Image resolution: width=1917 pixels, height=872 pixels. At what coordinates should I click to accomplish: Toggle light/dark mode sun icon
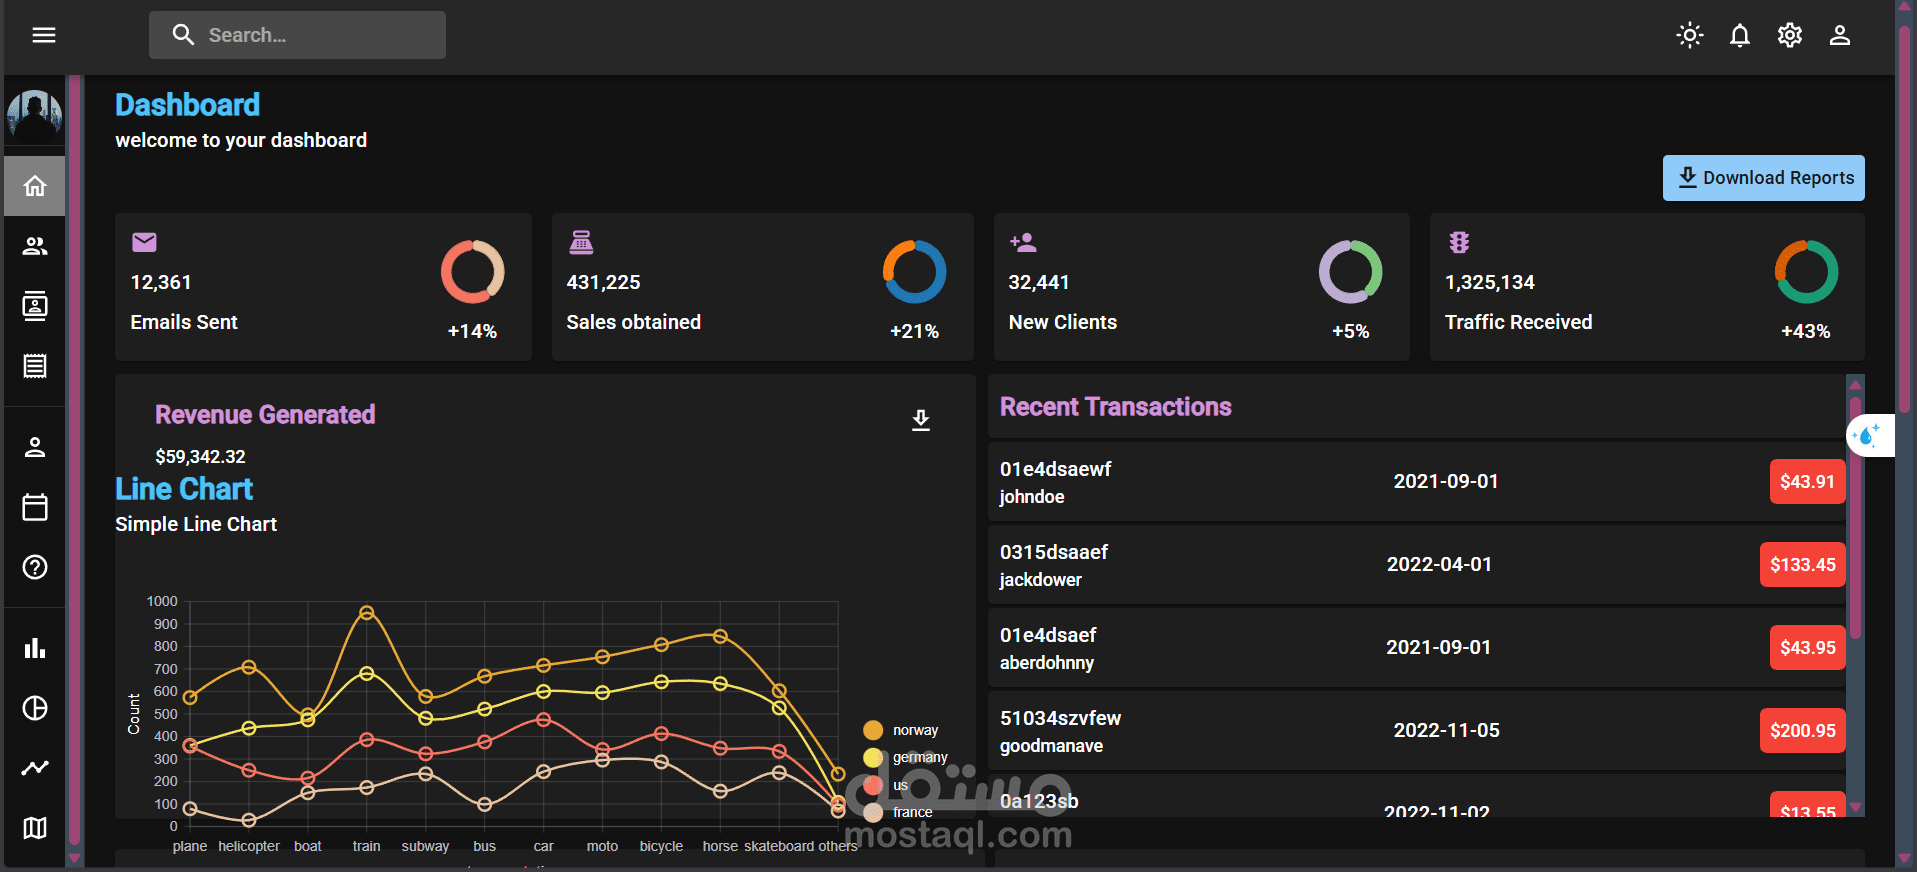coord(1690,35)
